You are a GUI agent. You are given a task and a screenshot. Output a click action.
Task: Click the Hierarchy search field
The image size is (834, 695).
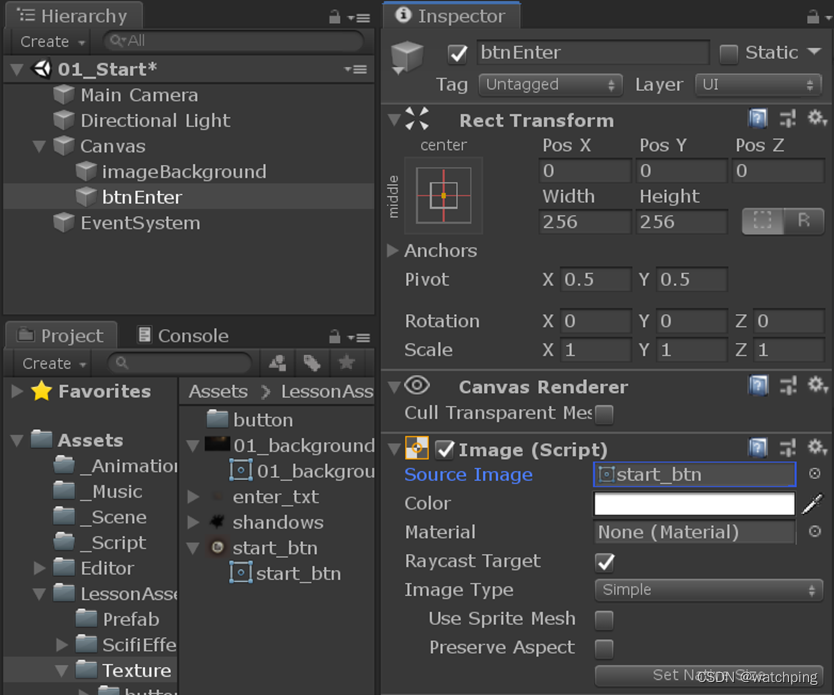pos(233,41)
